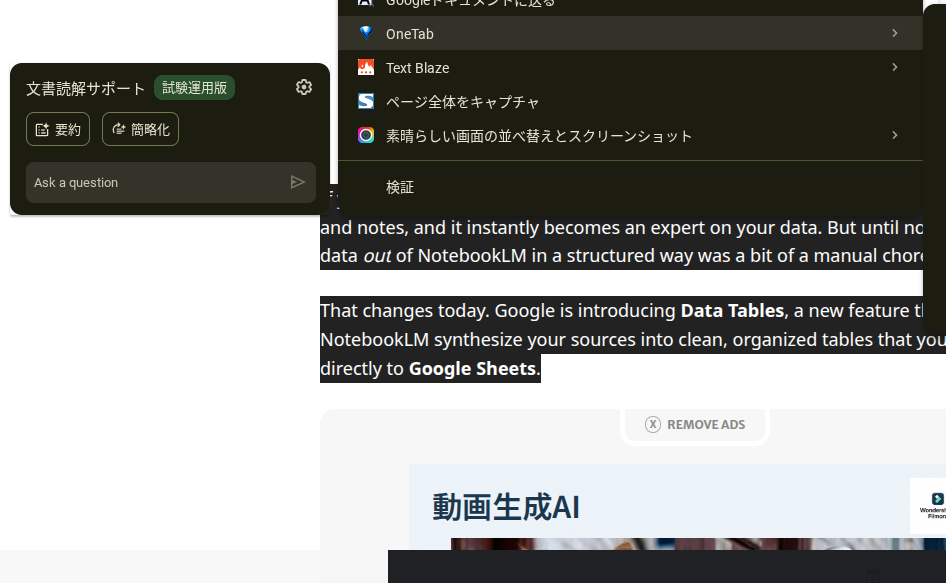Focus the Ask a question input field

(x=155, y=183)
